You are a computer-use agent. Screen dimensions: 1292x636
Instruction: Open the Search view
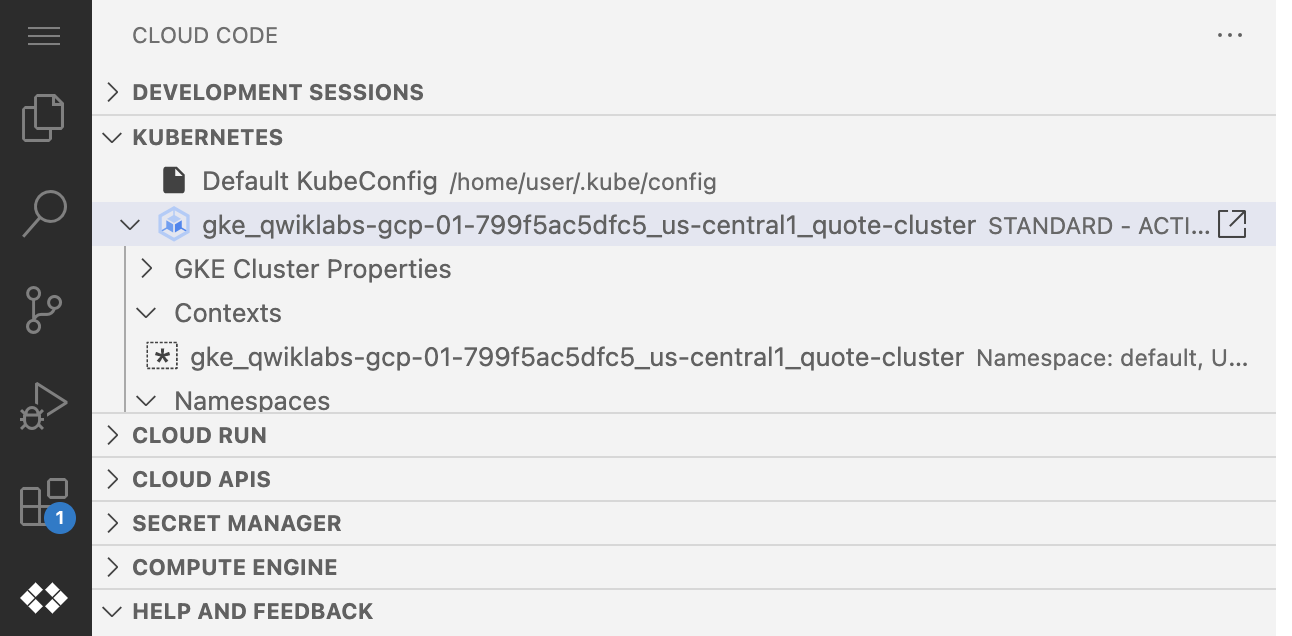coord(44,213)
